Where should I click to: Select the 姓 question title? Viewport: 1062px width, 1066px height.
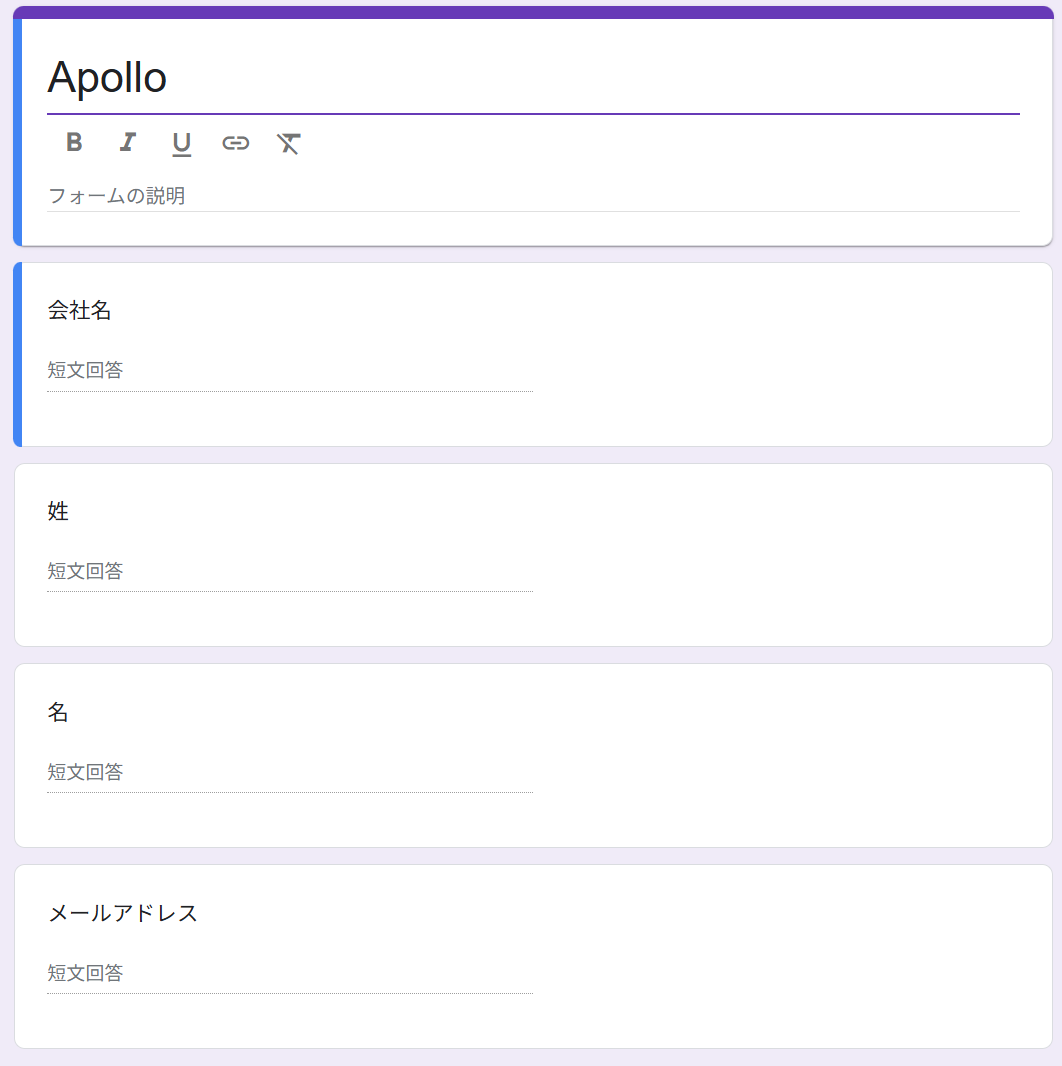click(59, 512)
